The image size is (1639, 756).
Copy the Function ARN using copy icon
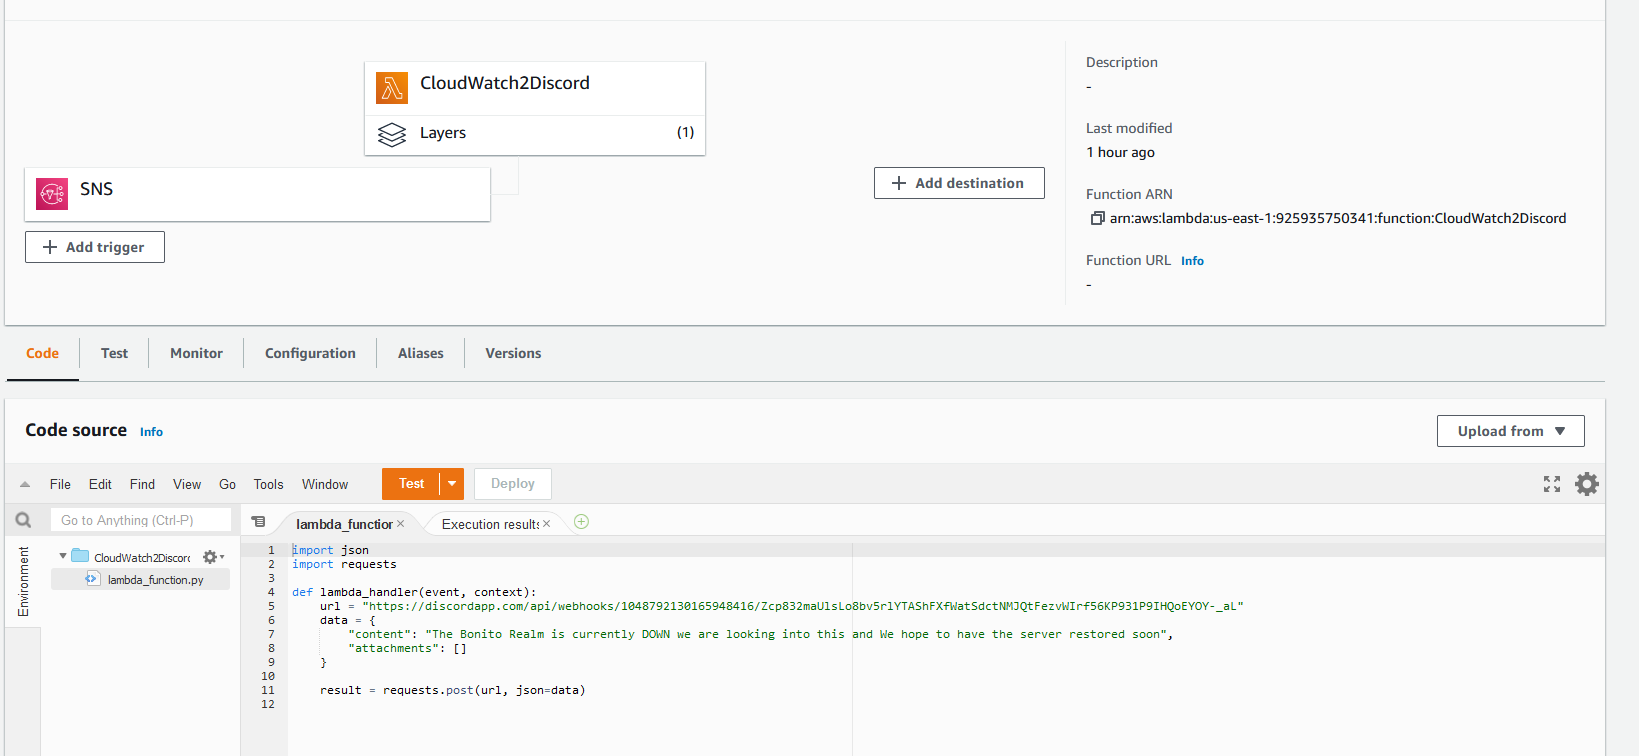point(1097,219)
